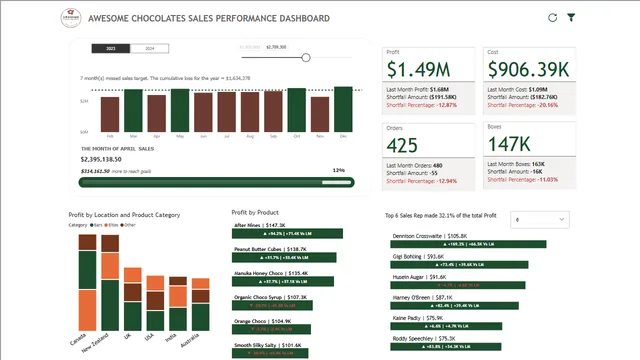This screenshot has height=360, width=640.
Task: Click Roddy Speechley's profit bar
Action: tap(446, 347)
